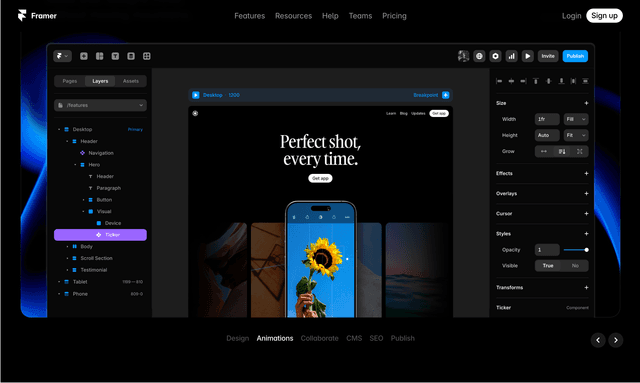Click the align left icon

pyautogui.click(x=499, y=81)
